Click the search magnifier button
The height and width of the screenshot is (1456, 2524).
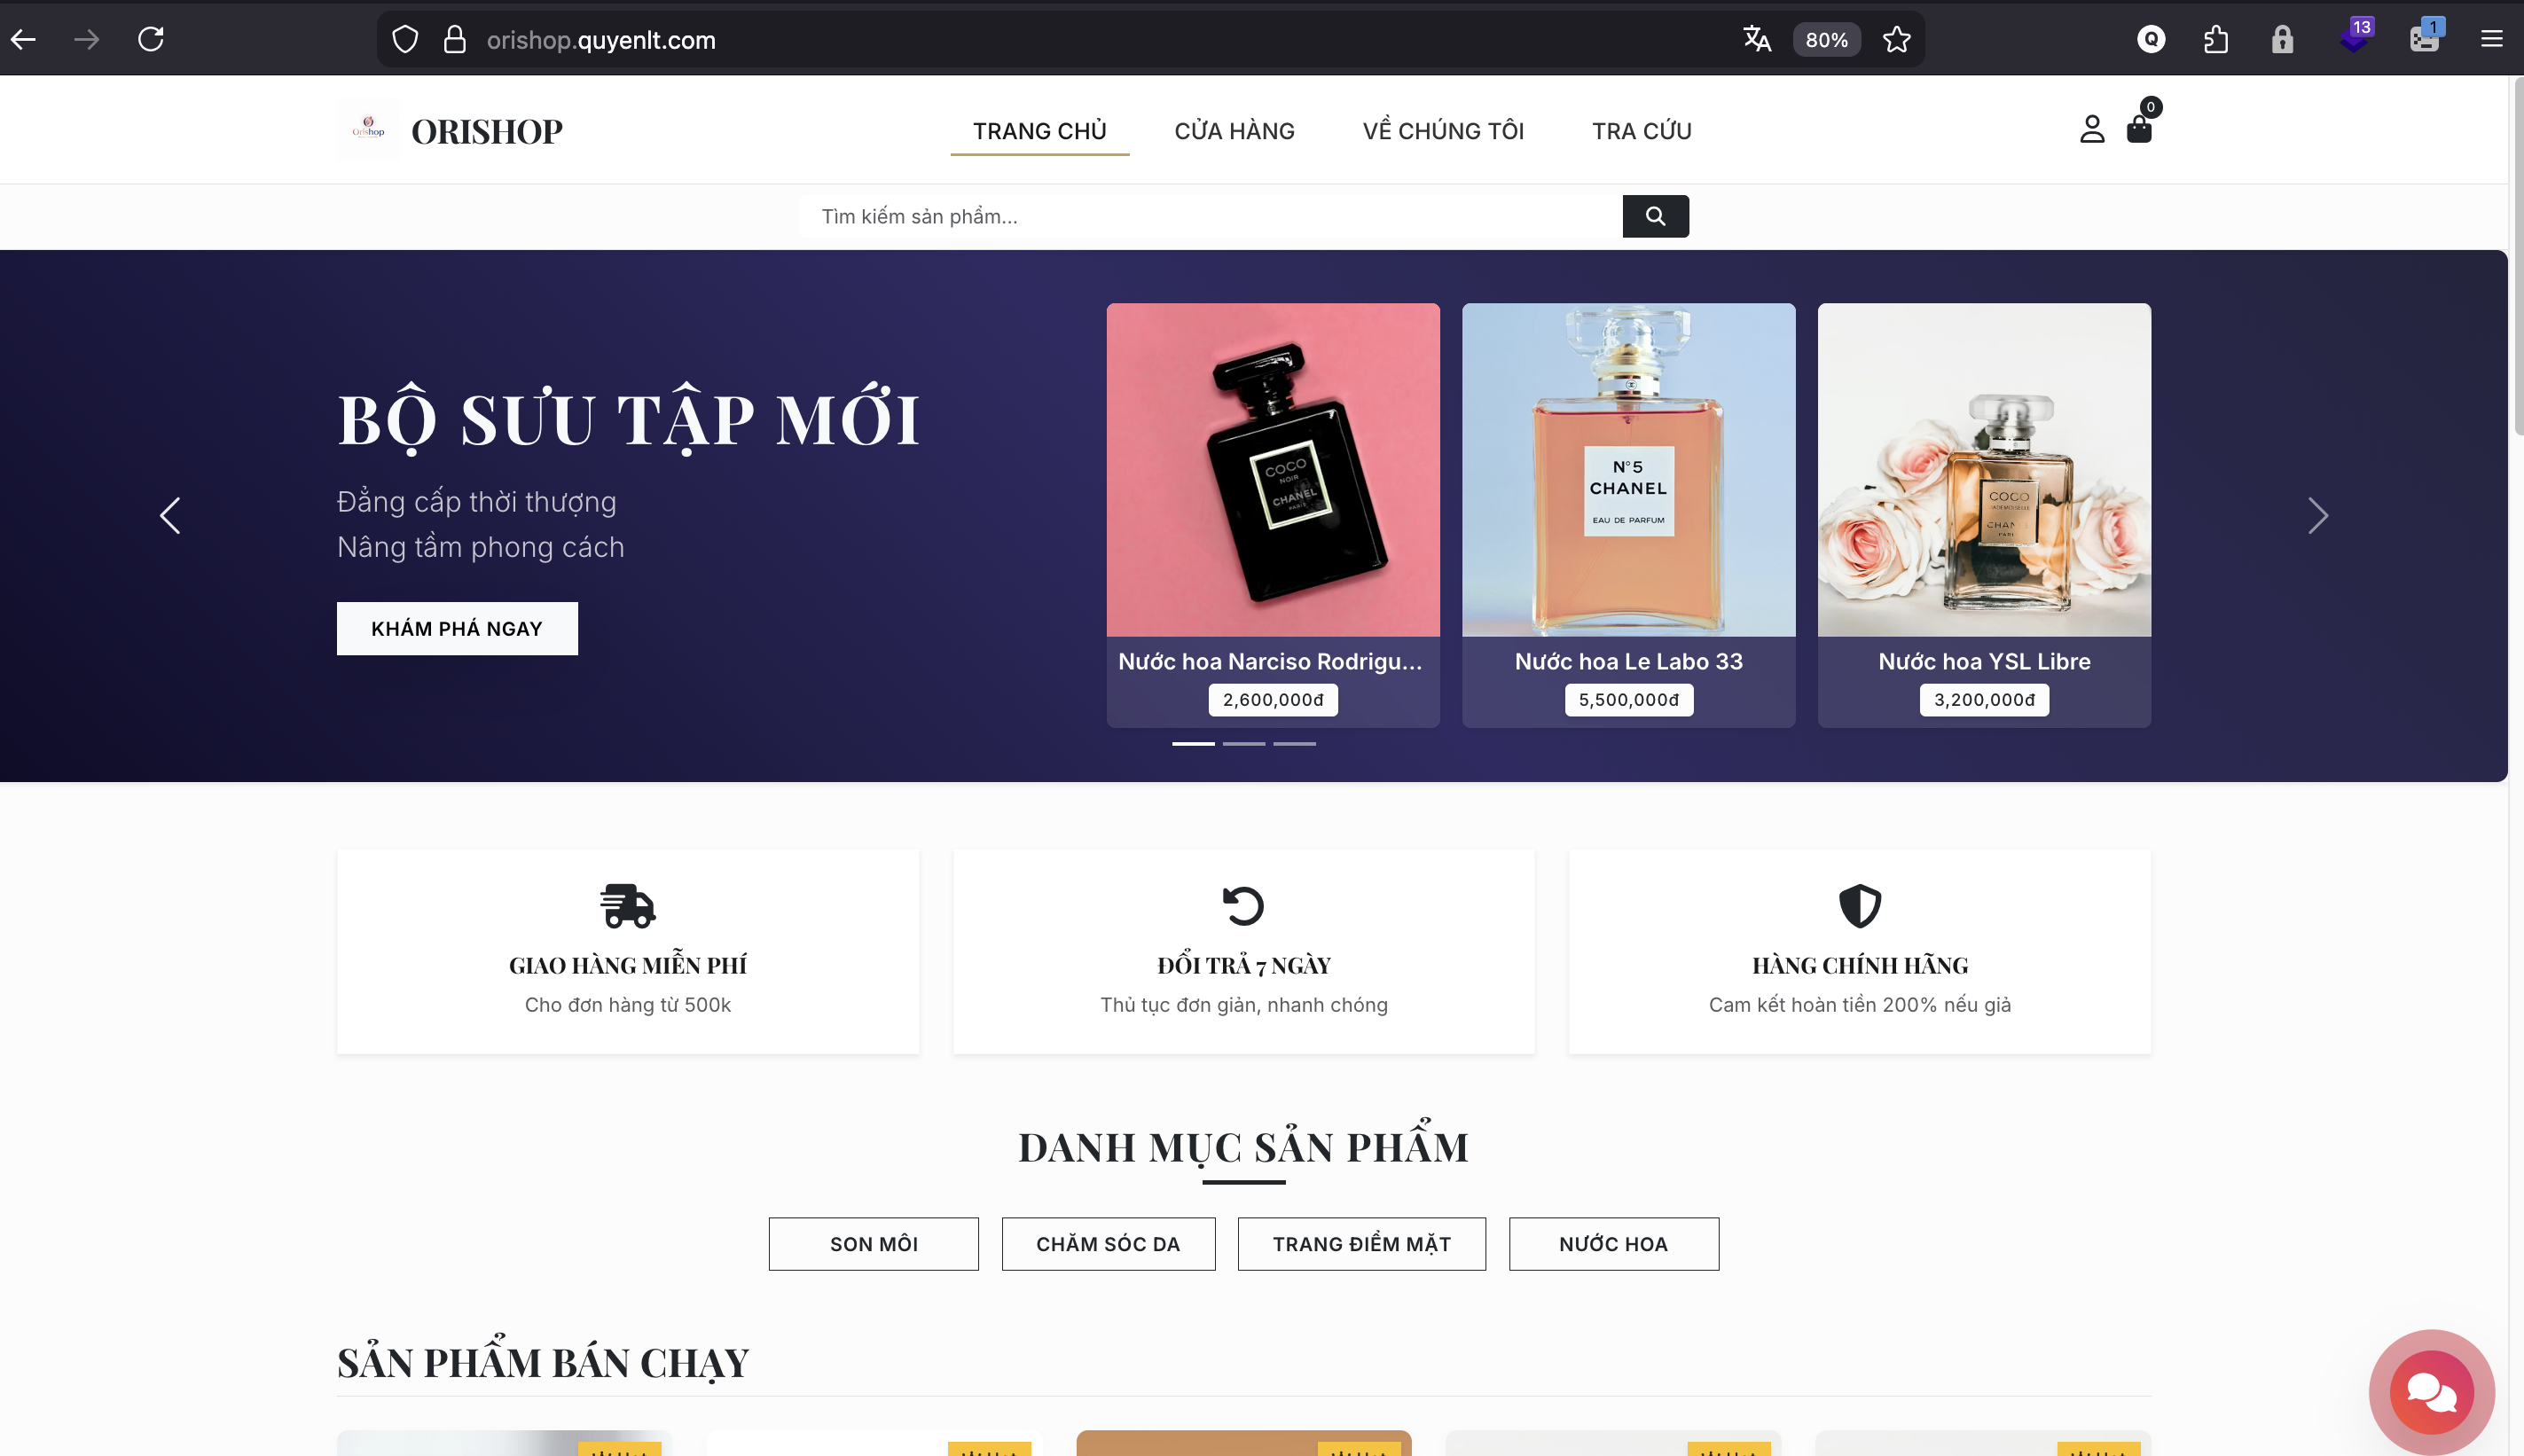(x=1655, y=216)
